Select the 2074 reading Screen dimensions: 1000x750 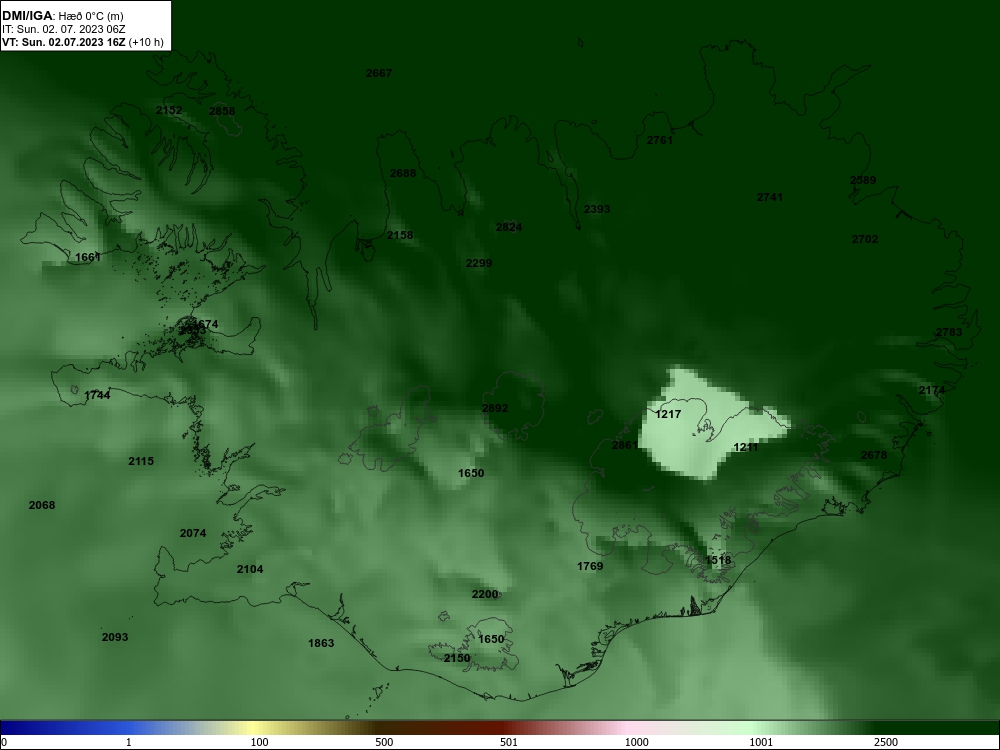click(193, 533)
